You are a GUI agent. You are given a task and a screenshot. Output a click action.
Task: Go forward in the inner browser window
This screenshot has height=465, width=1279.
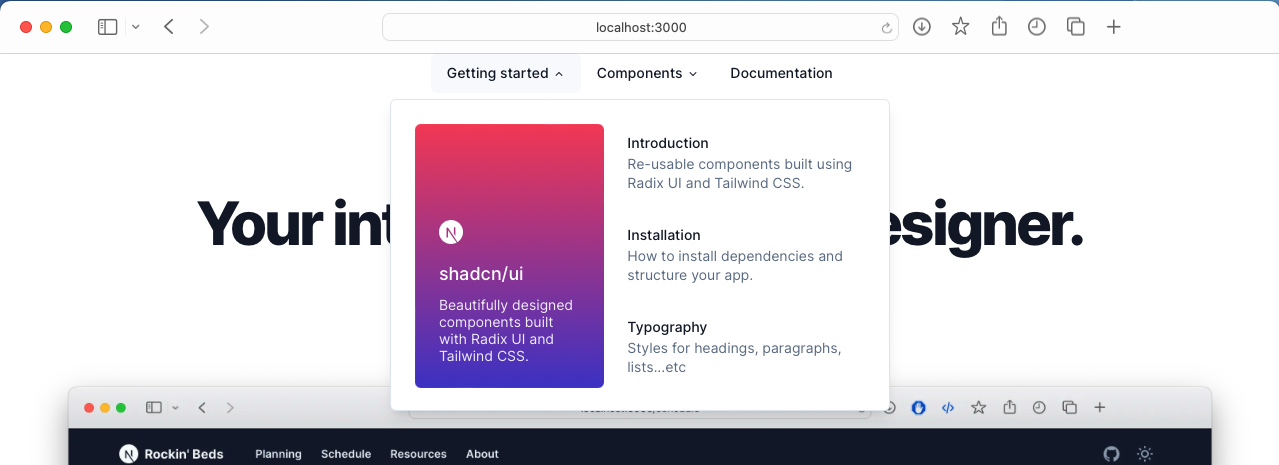(230, 407)
